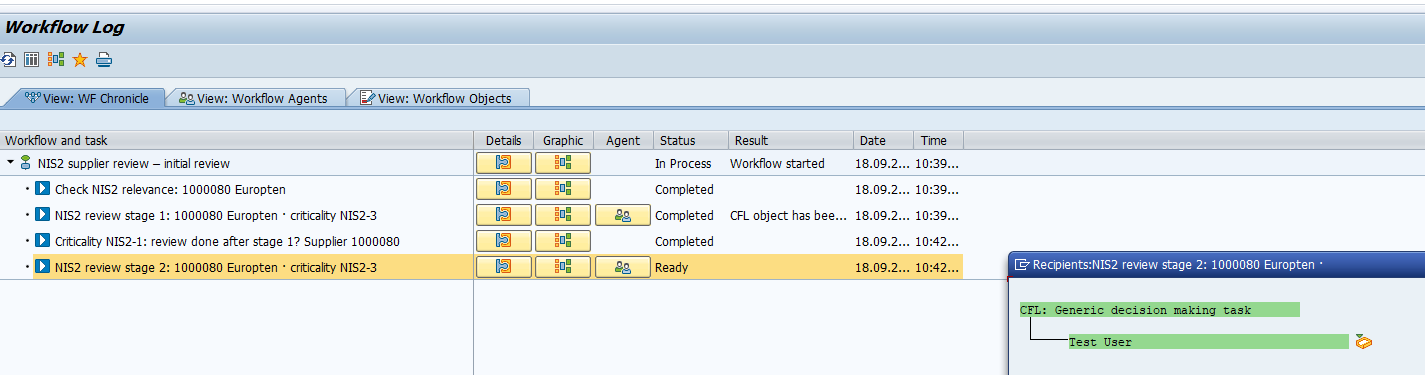Click Workflow started result cell

tap(777, 163)
